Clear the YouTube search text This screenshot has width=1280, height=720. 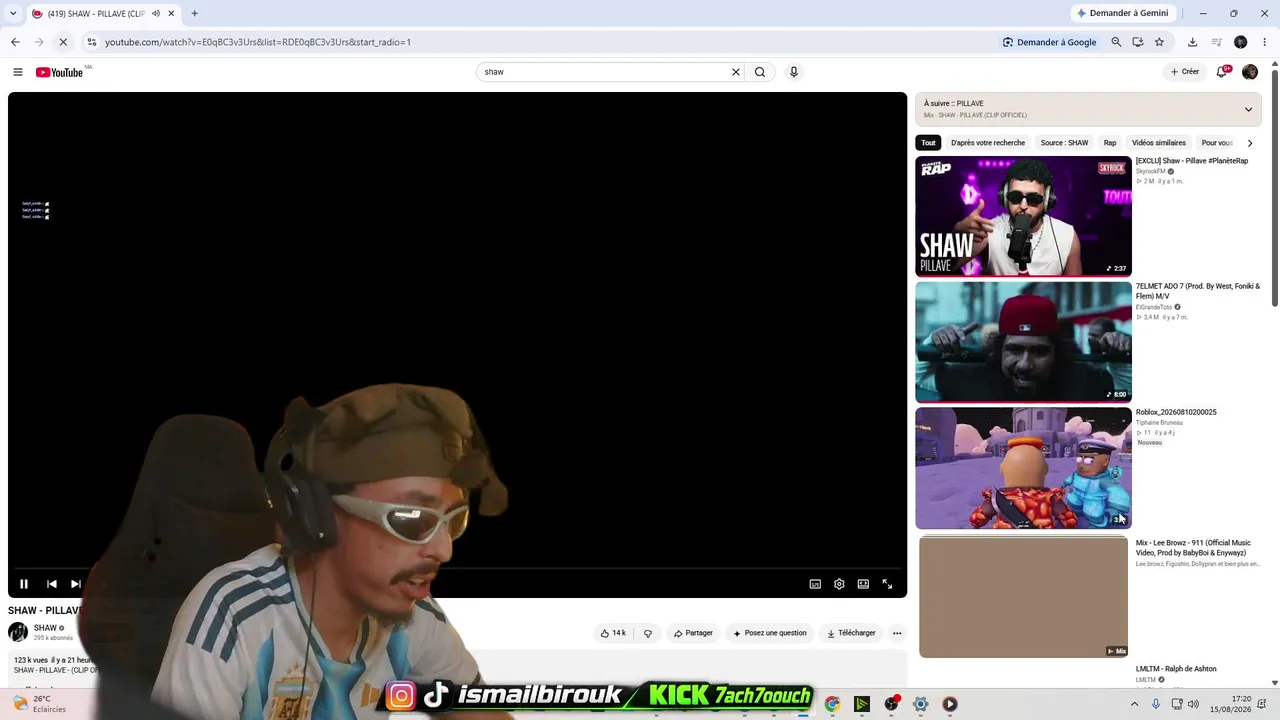click(x=736, y=72)
